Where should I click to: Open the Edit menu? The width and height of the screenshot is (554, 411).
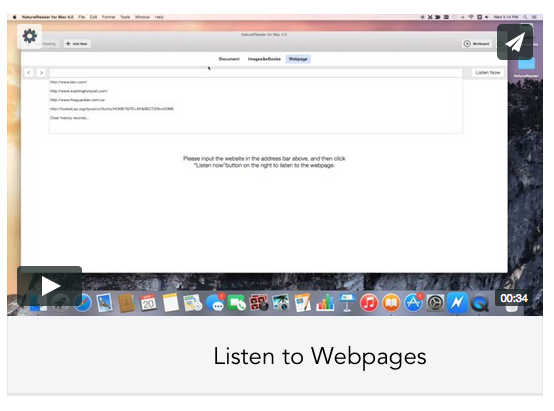pyautogui.click(x=93, y=17)
